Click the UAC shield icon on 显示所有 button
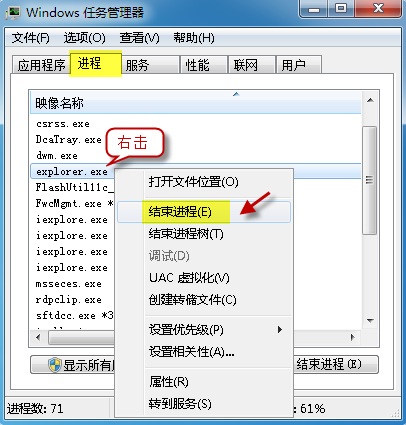 pyautogui.click(x=54, y=365)
